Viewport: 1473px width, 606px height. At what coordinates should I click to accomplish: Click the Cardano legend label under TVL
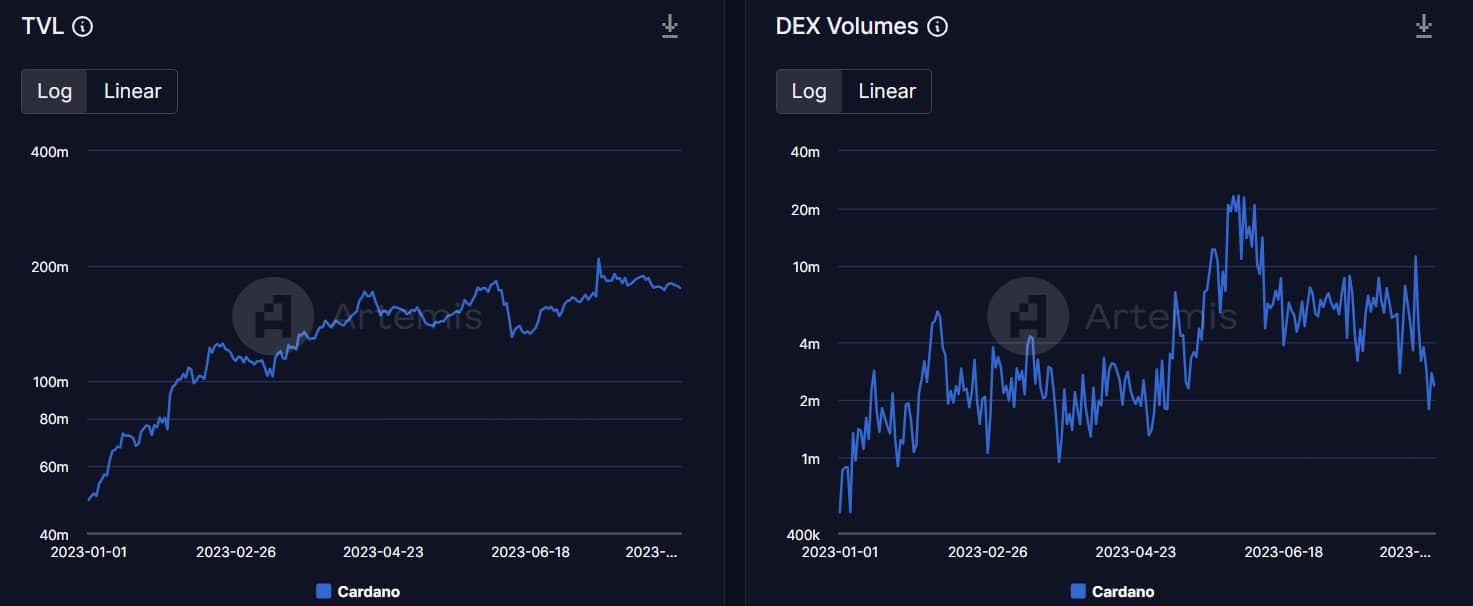pos(369,591)
